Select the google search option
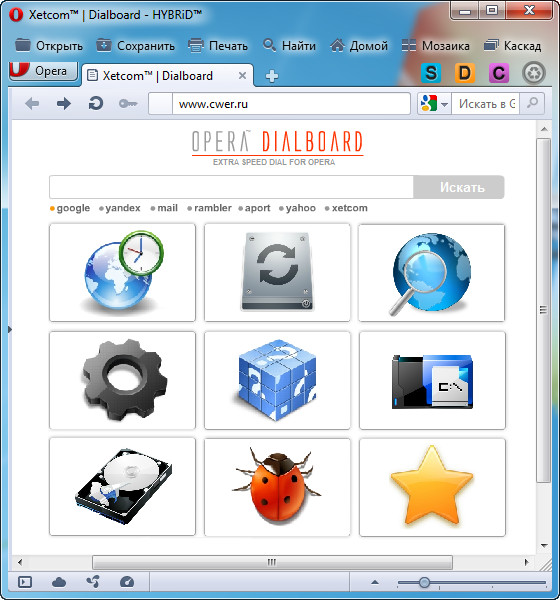This screenshot has height=600, width=560. pos(70,208)
